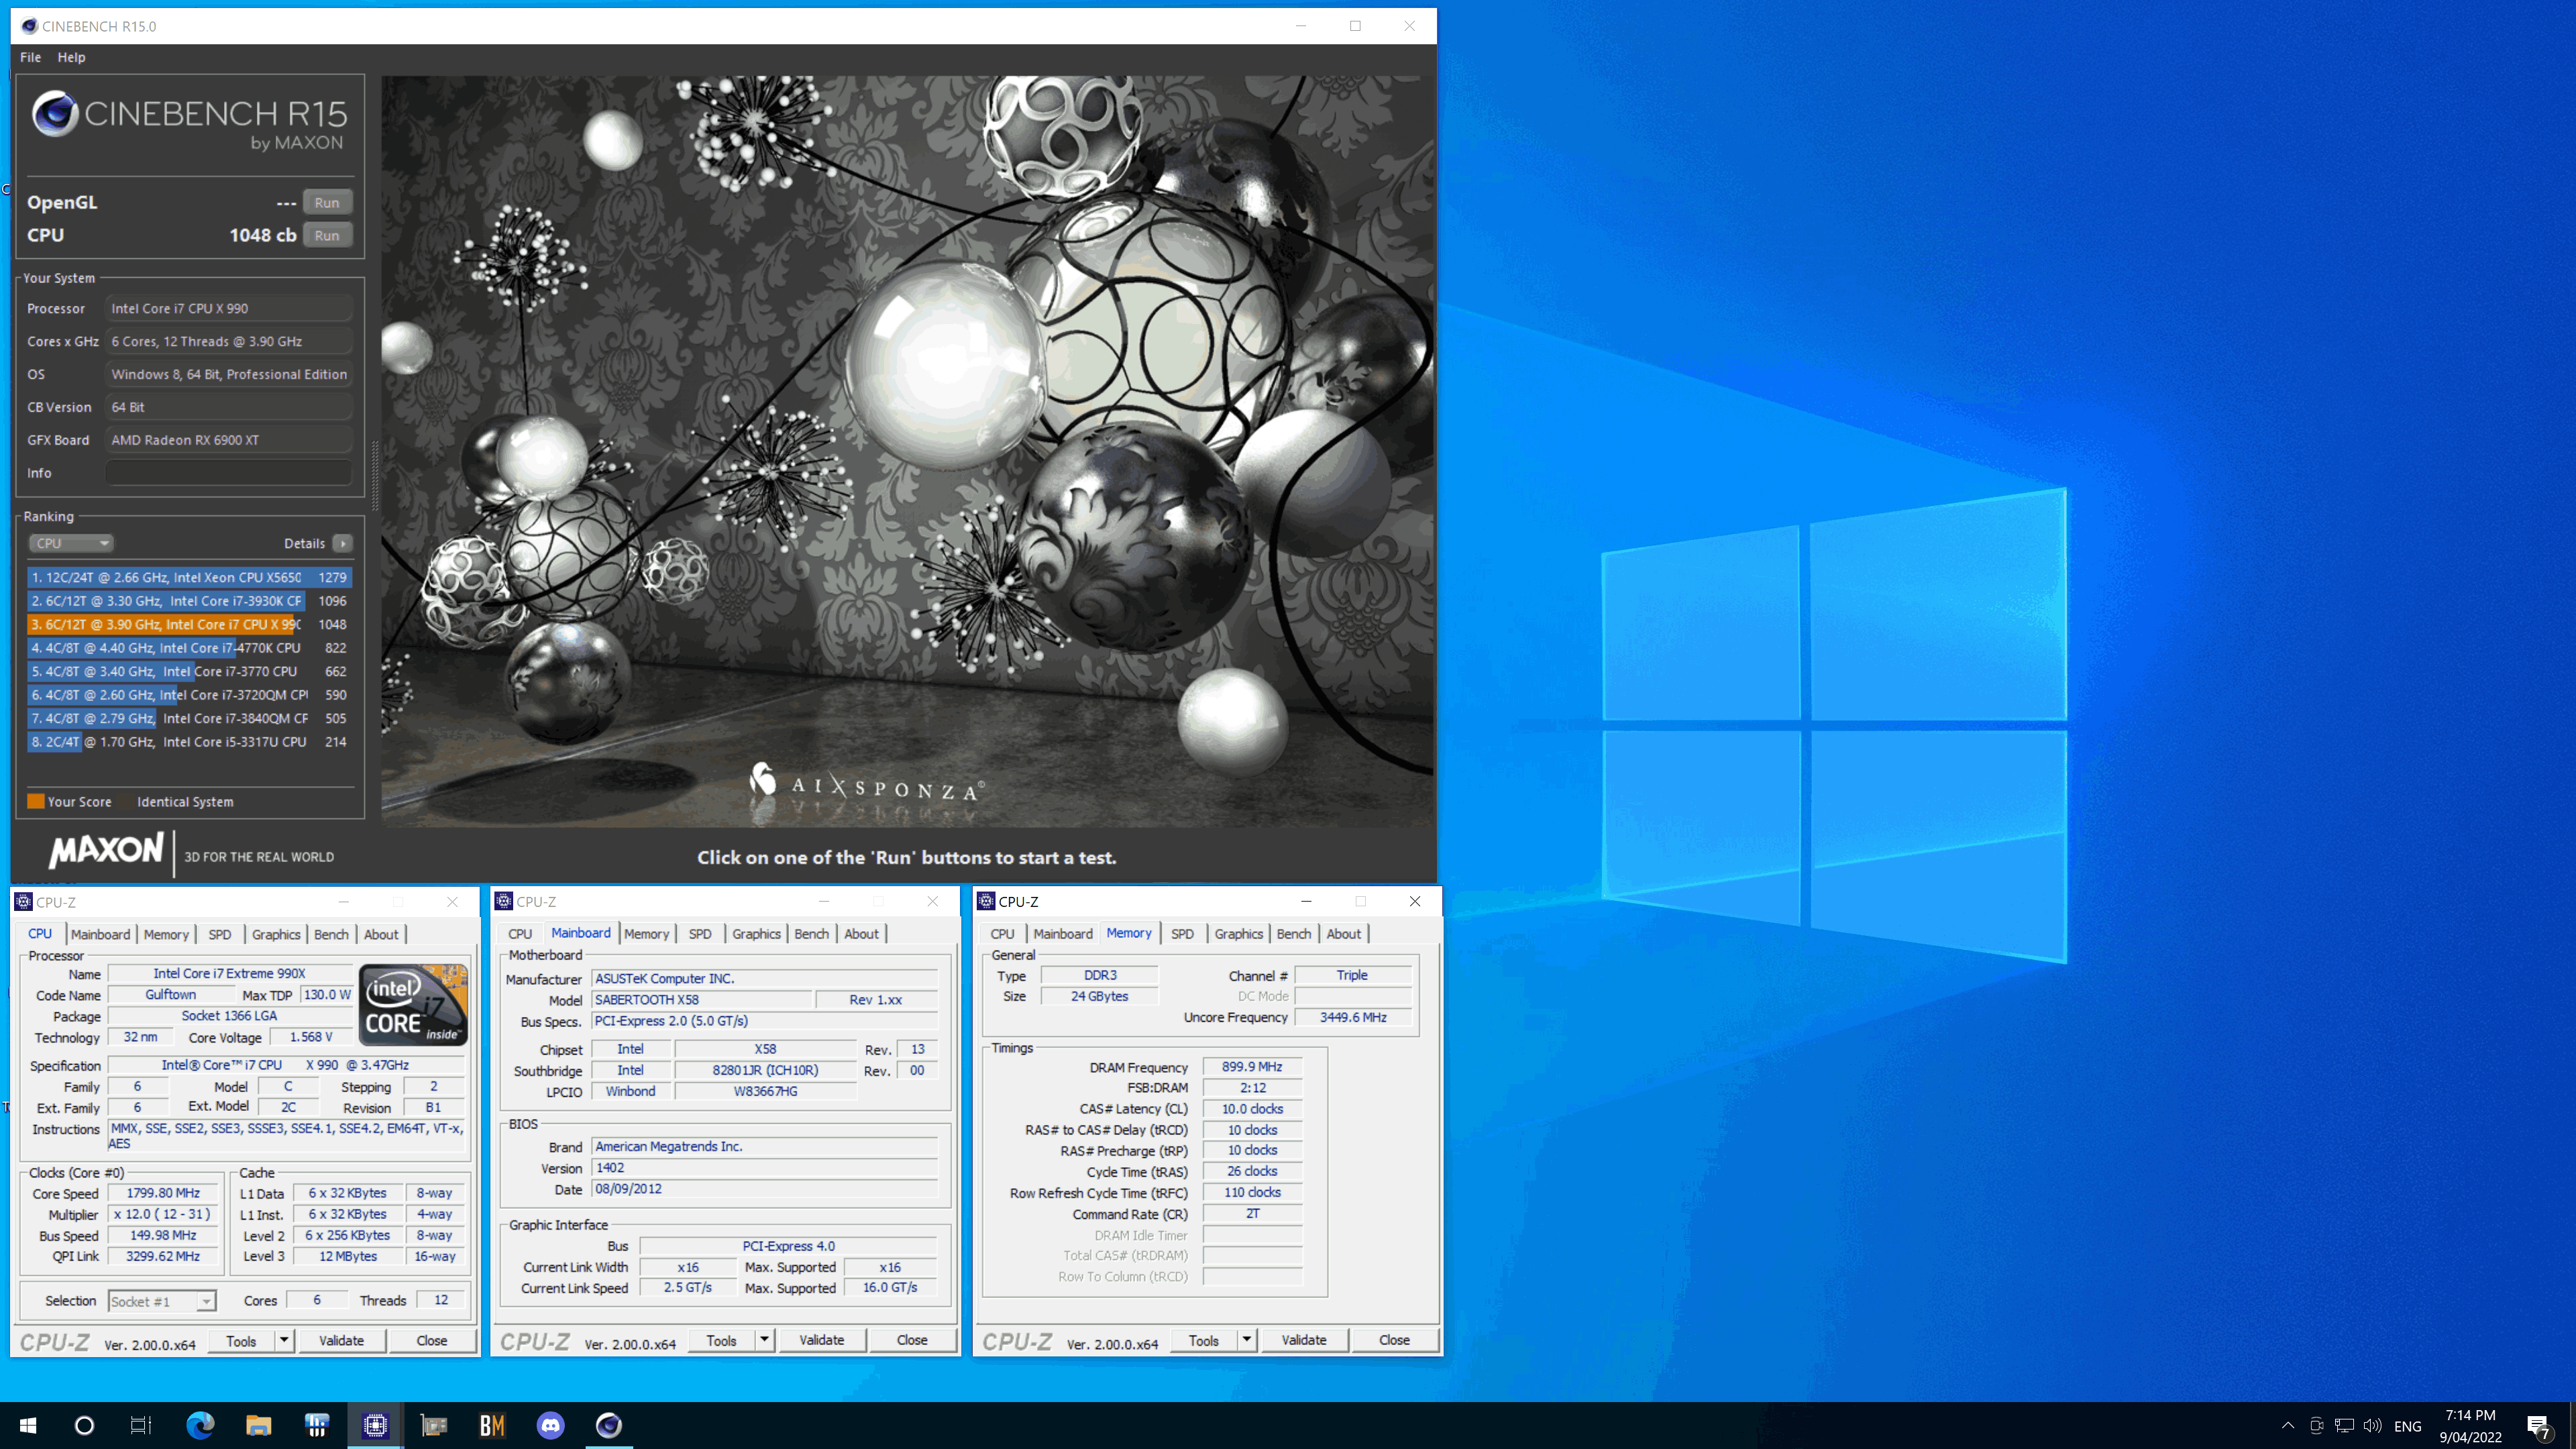This screenshot has width=2576, height=1449.
Task: Click the SABERTOOTH X58 model field
Action: pyautogui.click(x=702, y=1000)
